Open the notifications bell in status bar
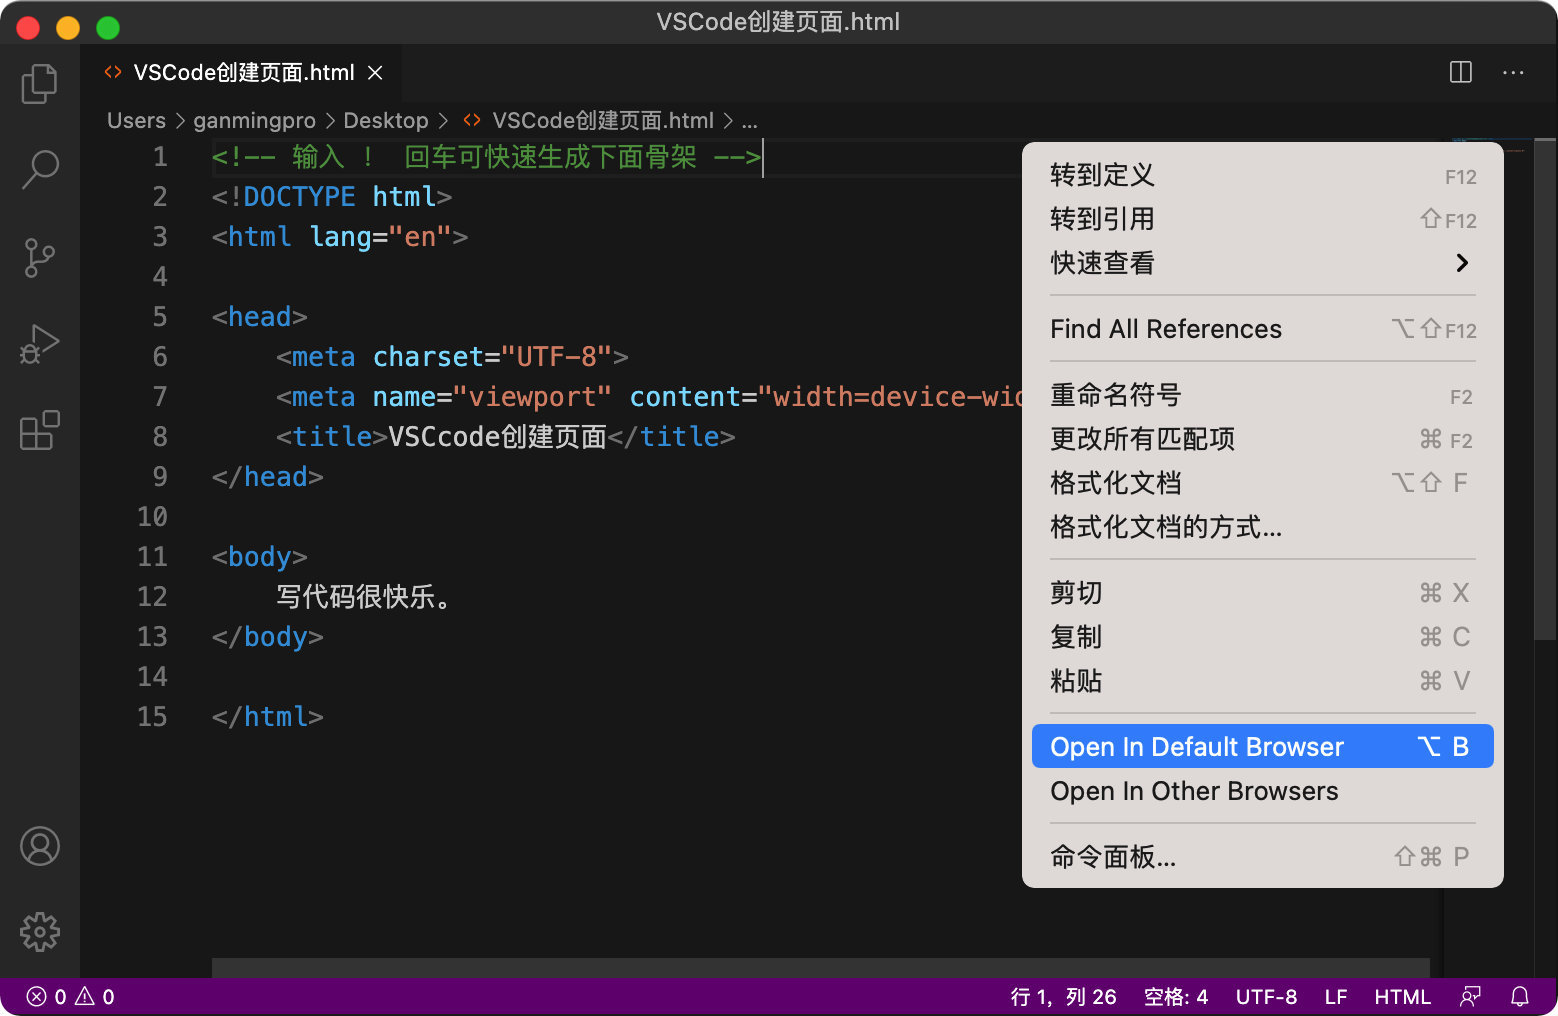Image resolution: width=1558 pixels, height=1016 pixels. pyautogui.click(x=1520, y=997)
